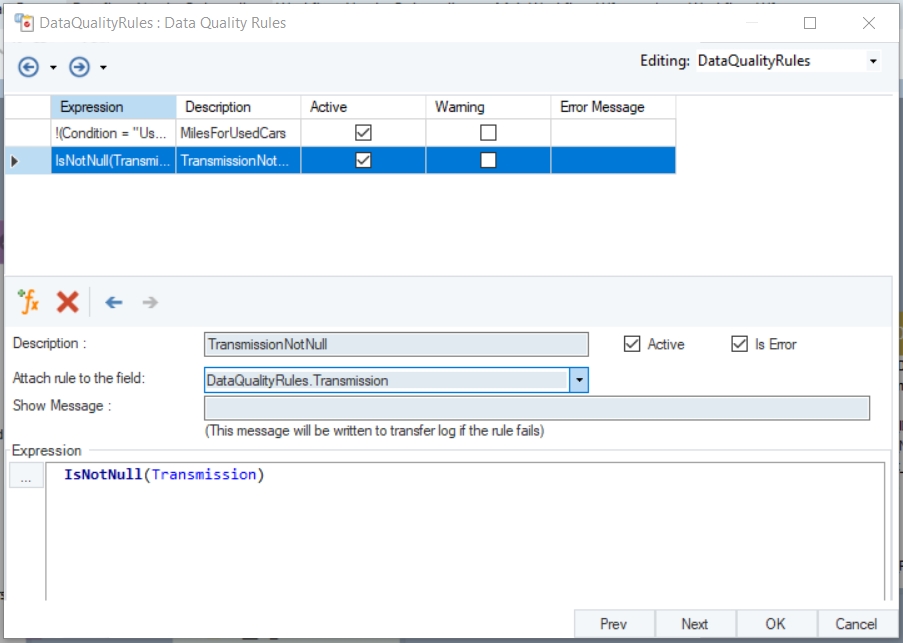Click the Next button
The width and height of the screenshot is (903, 643).
click(x=694, y=624)
